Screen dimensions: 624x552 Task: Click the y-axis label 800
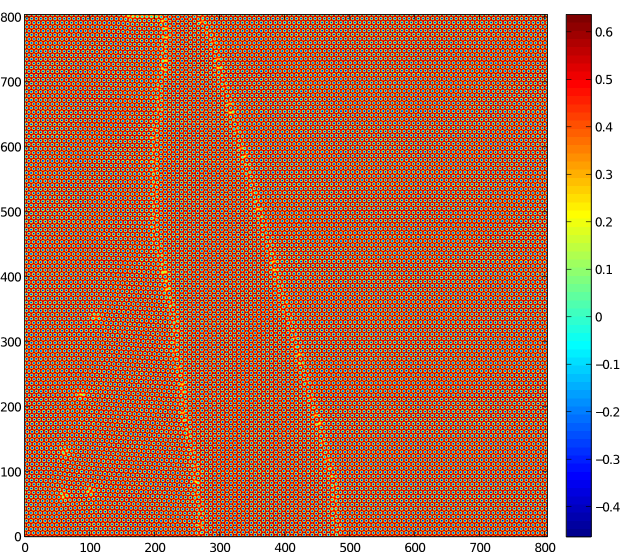(11, 18)
